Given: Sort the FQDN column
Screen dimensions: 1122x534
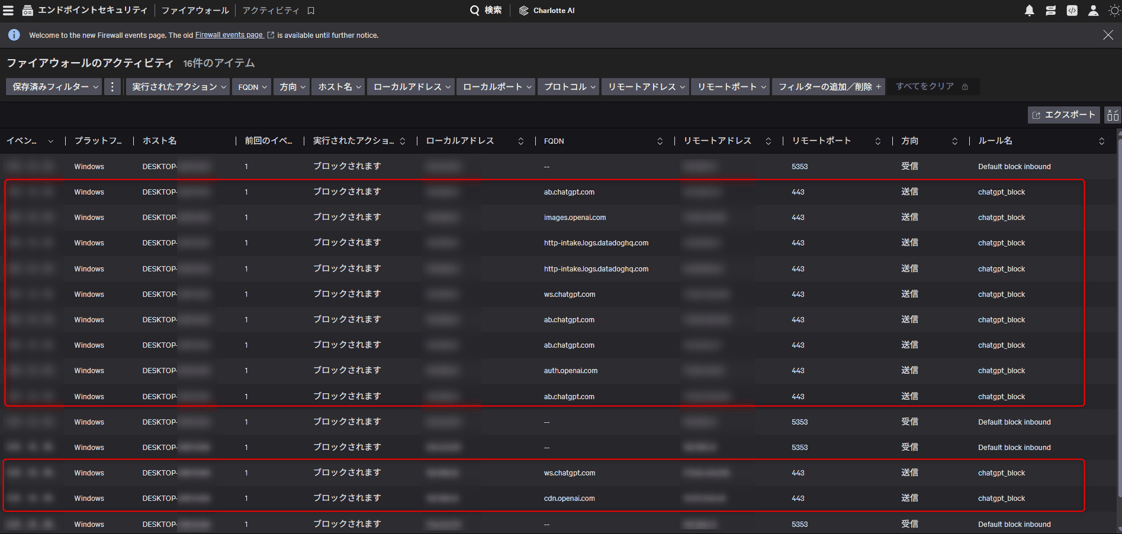Looking at the screenshot, I should pos(660,141).
